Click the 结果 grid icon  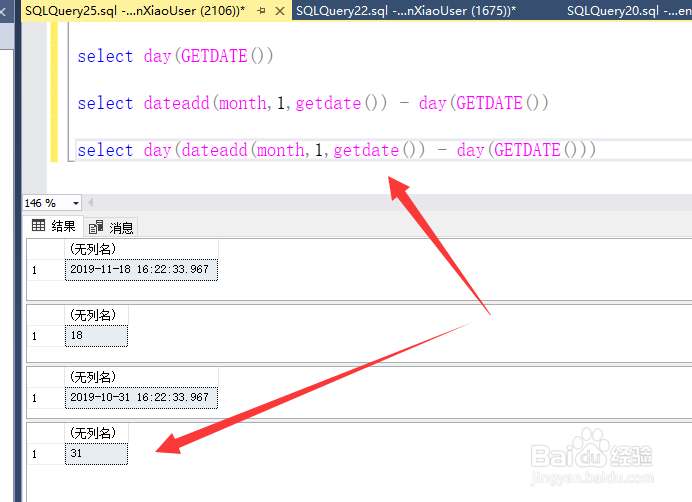38,226
